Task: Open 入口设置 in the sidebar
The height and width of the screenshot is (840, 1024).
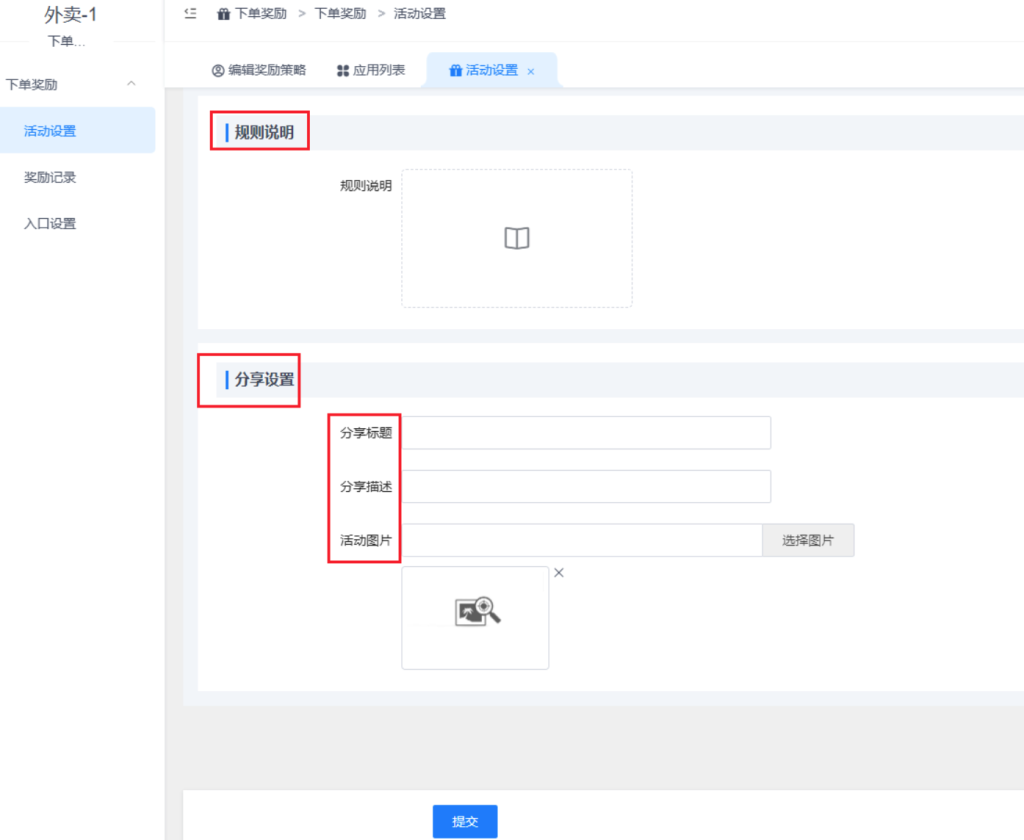Action: point(50,223)
